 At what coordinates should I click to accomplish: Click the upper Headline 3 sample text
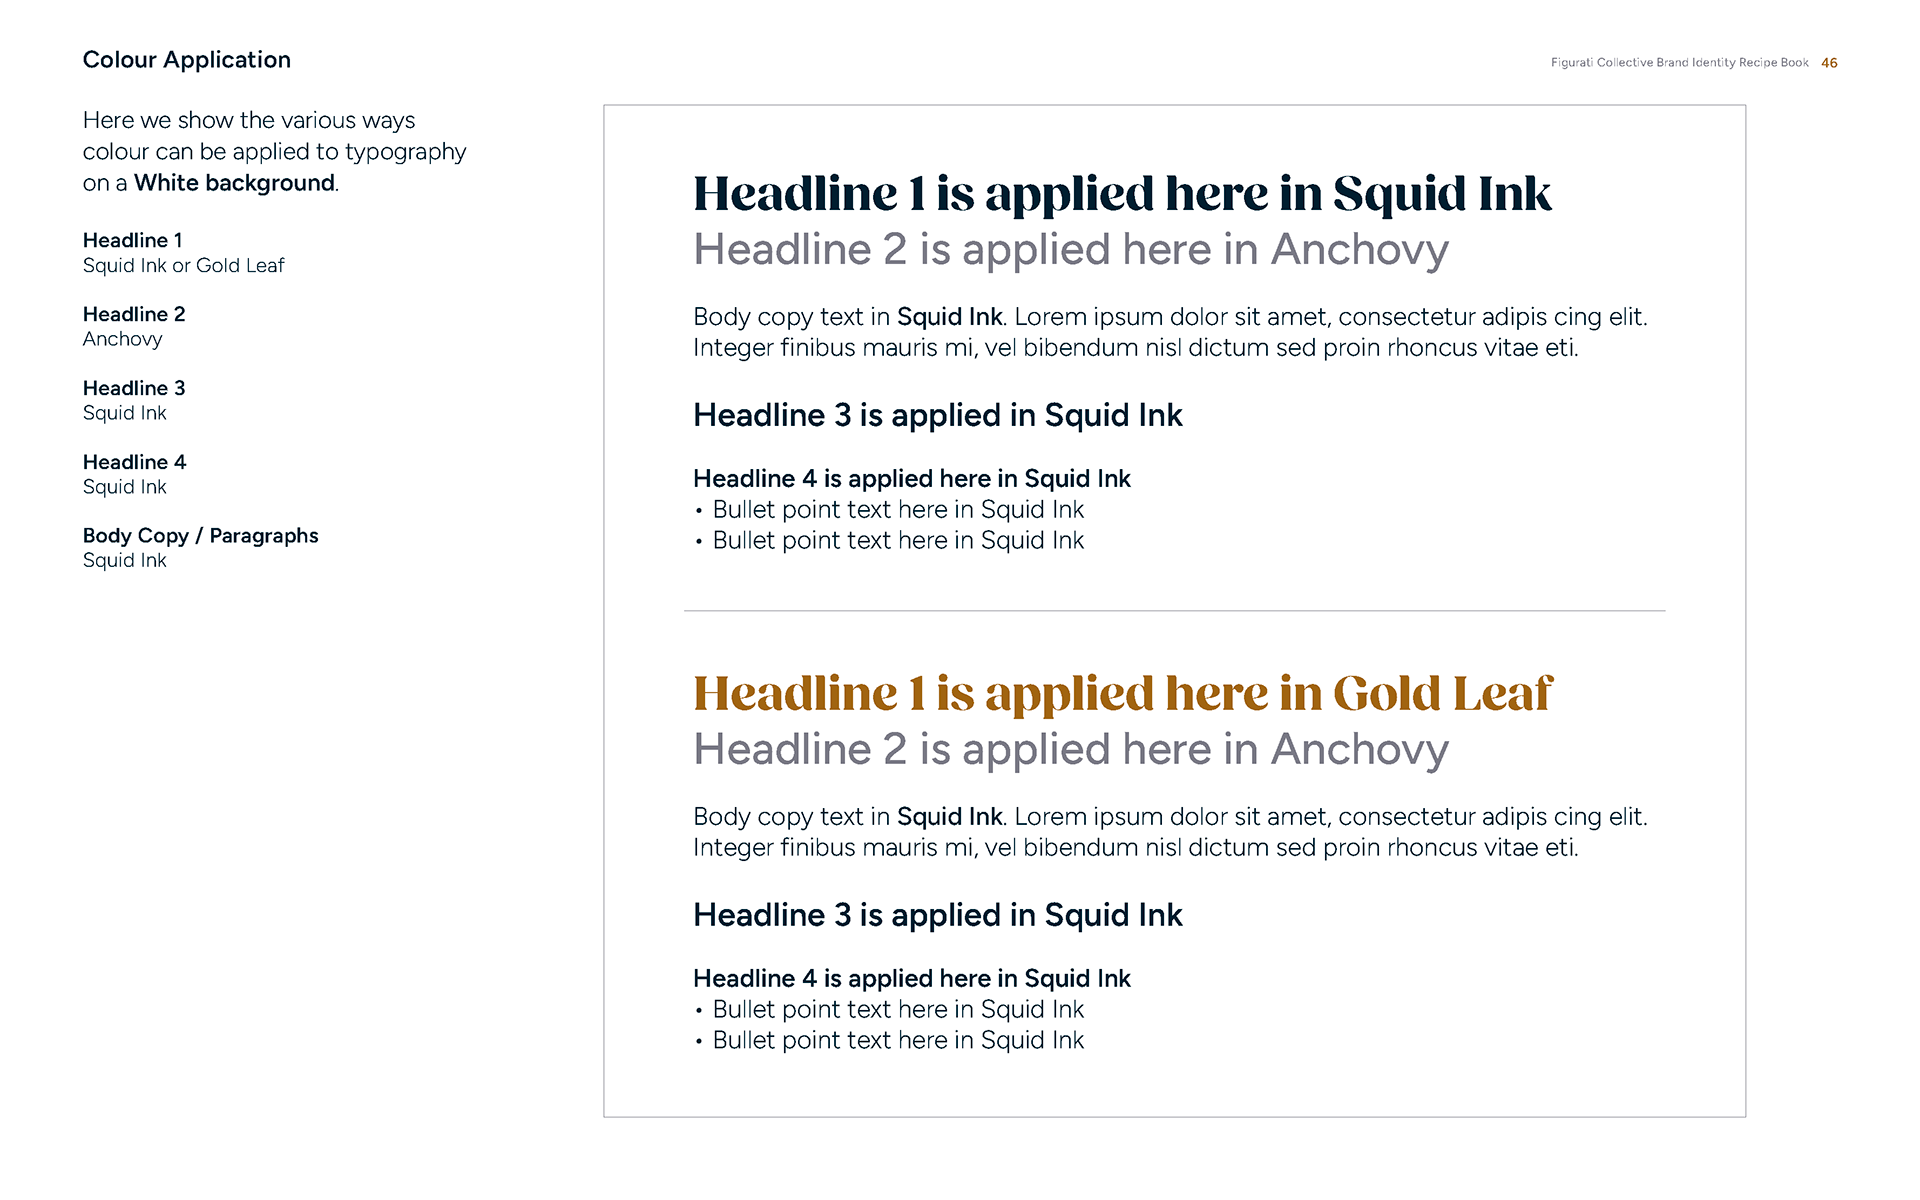click(x=937, y=416)
